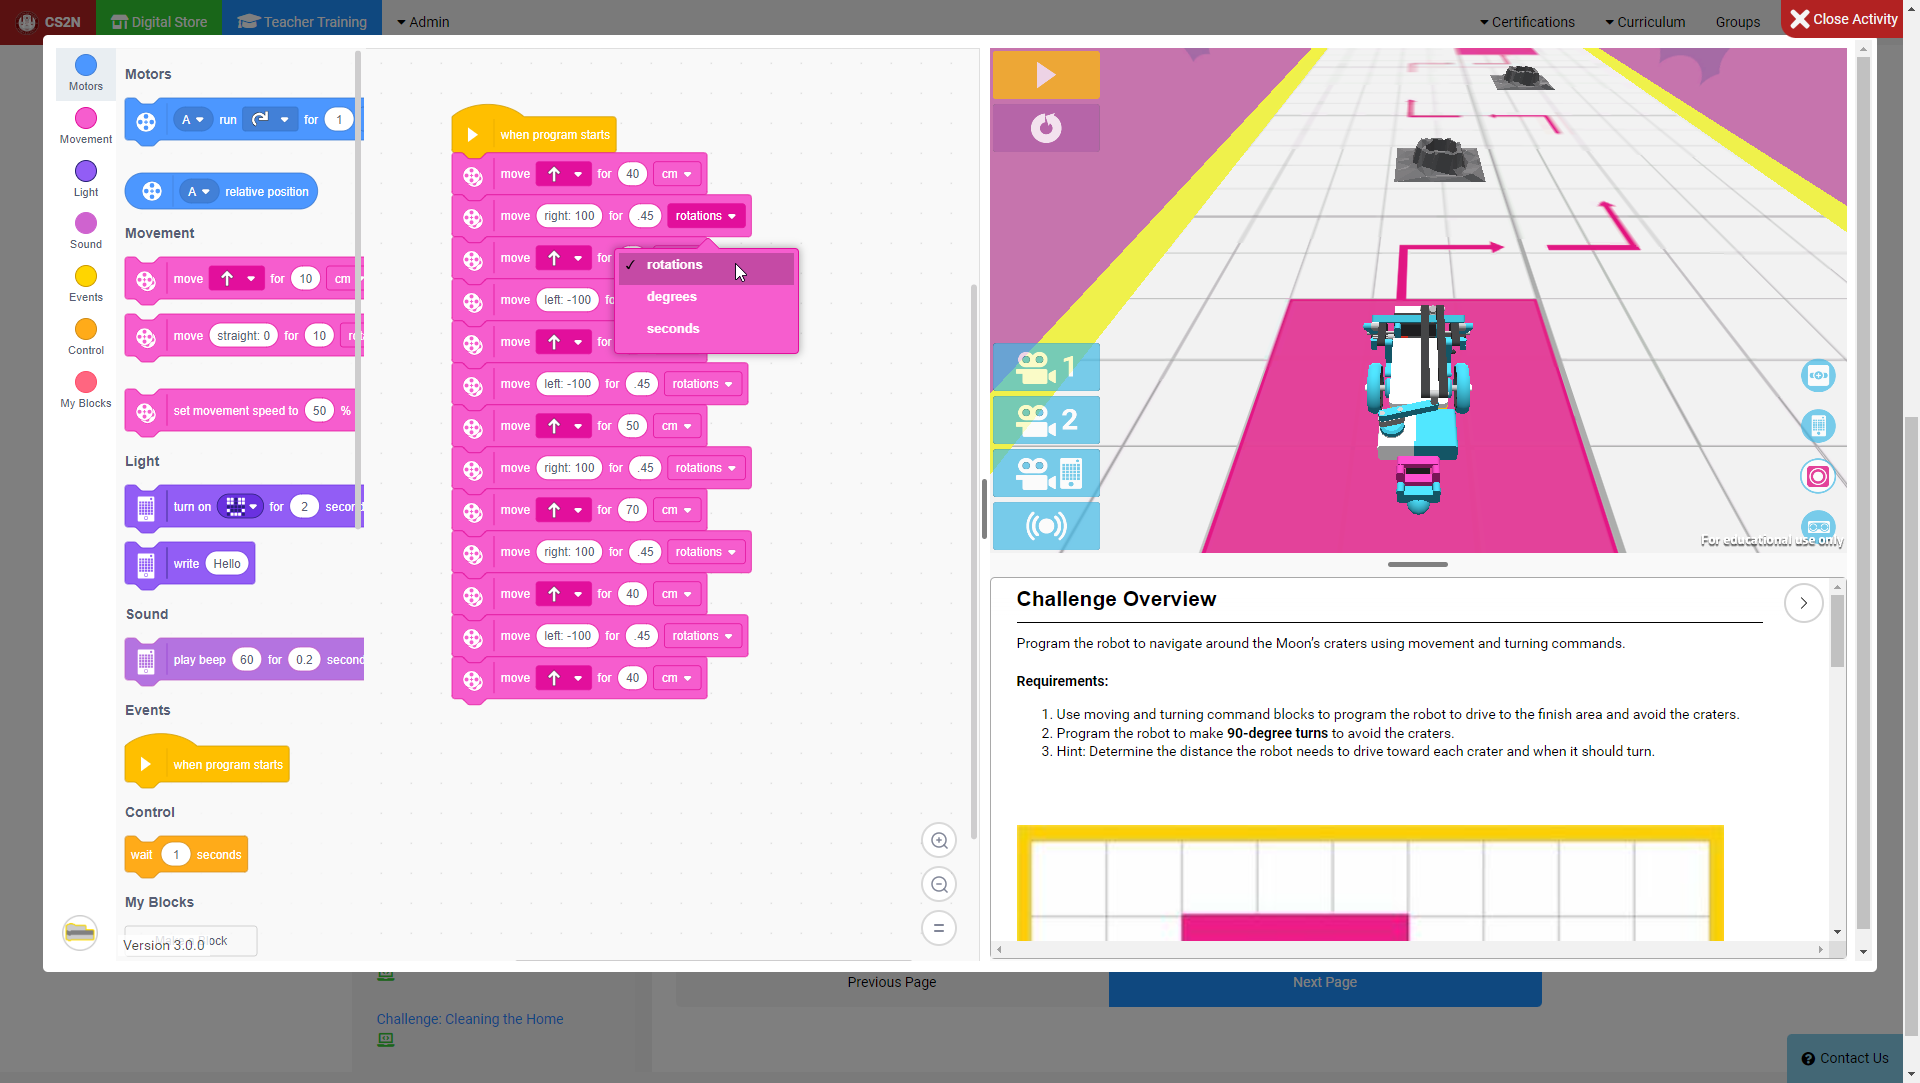Open rotations dropdown on right: 100 for .45 block
Image resolution: width=1920 pixels, height=1083 pixels.
coord(706,216)
